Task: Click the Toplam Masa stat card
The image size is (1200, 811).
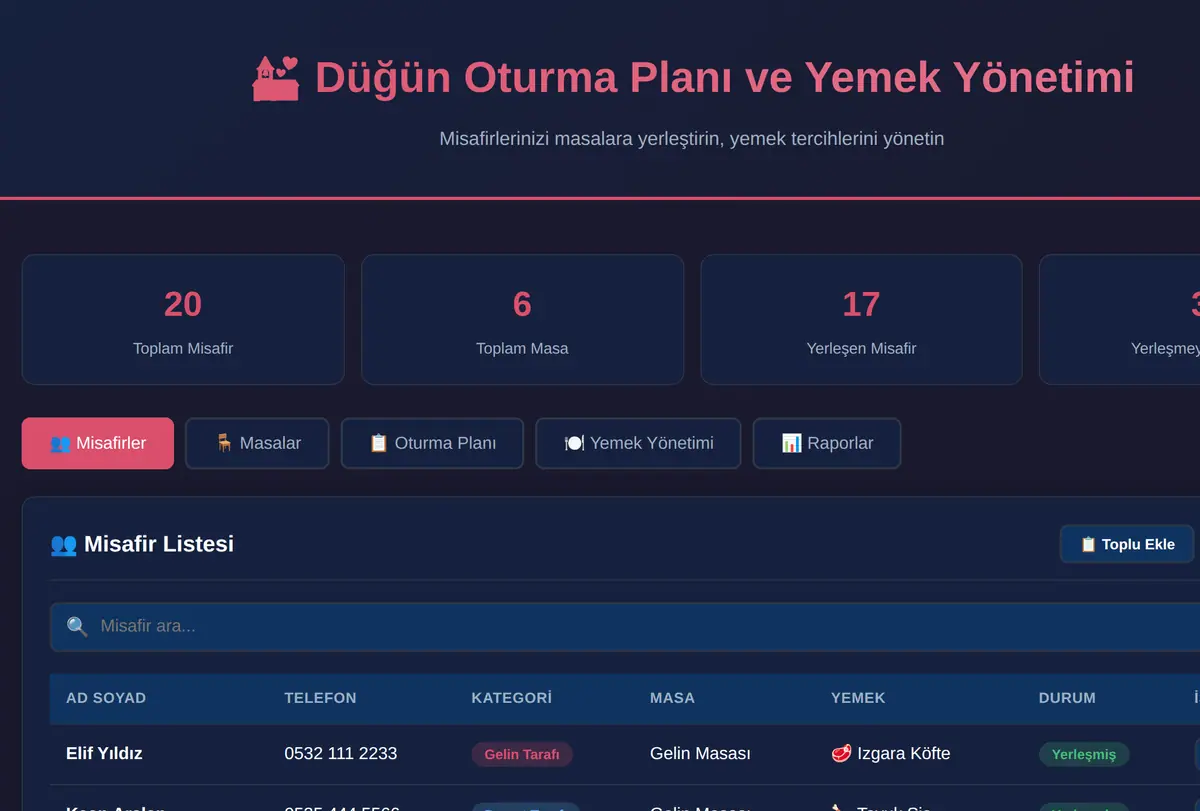Action: (522, 319)
